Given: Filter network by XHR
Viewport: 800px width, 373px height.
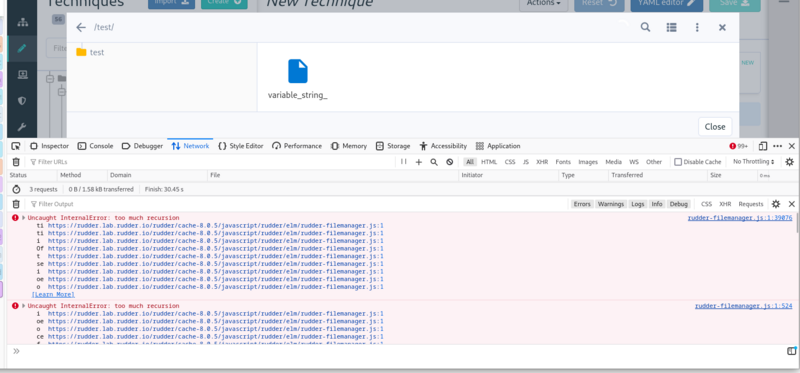Looking at the screenshot, I should tap(542, 162).
